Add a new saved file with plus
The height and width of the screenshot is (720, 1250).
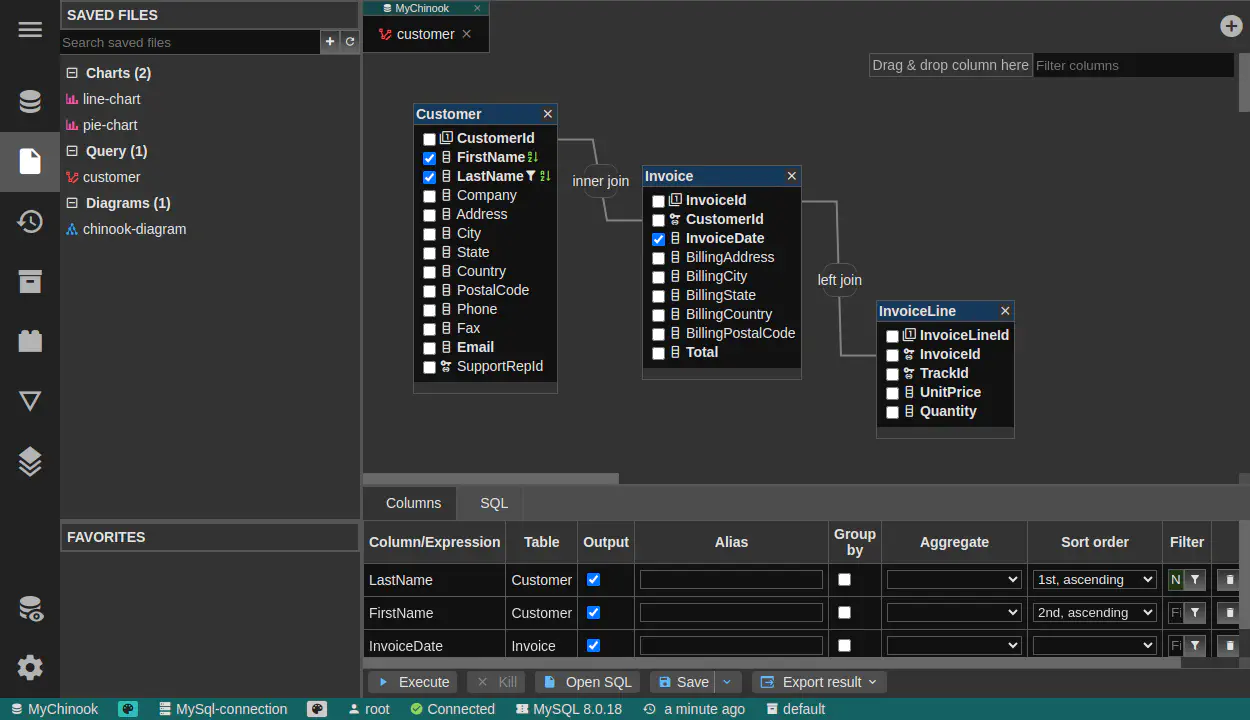(x=330, y=42)
